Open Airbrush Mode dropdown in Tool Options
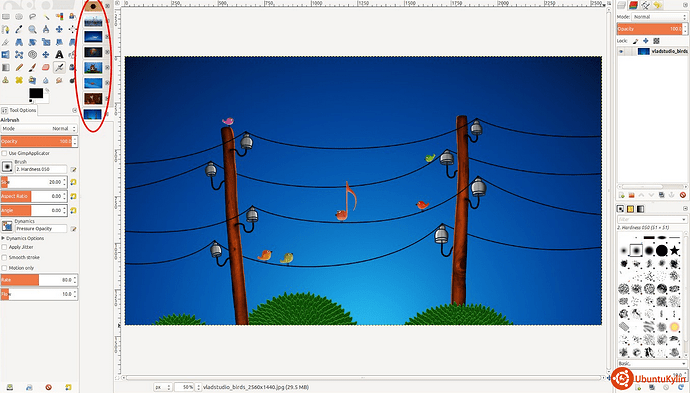 point(39,129)
